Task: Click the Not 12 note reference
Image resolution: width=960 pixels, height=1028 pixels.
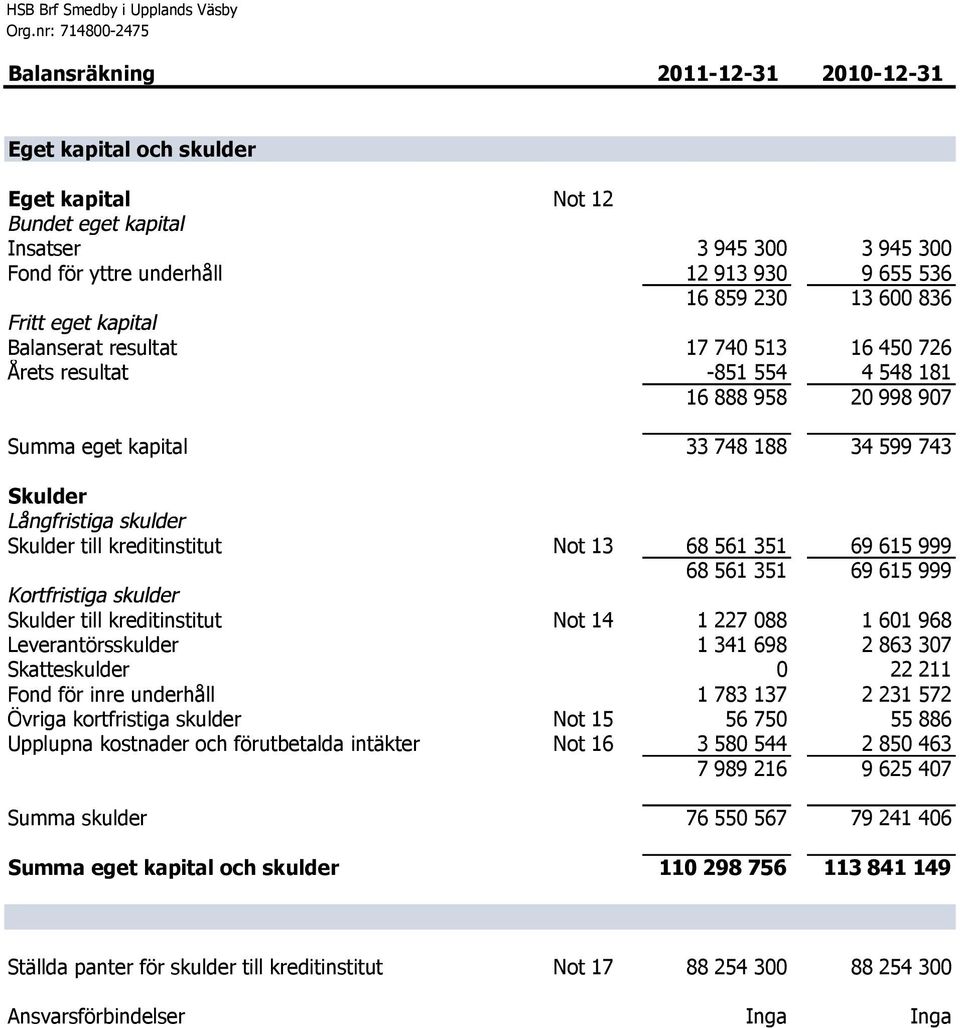Action: click(583, 199)
